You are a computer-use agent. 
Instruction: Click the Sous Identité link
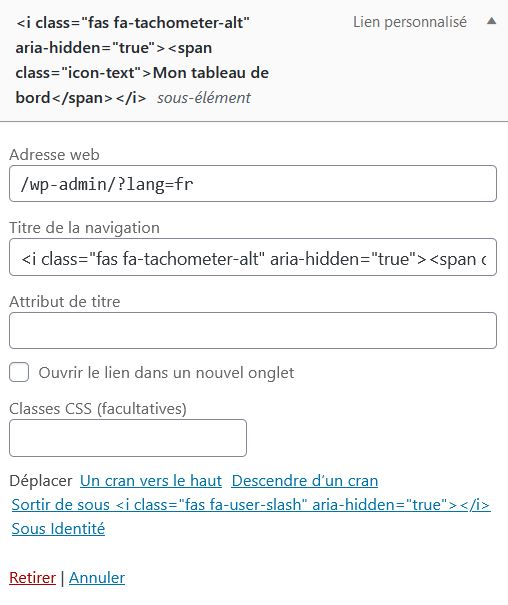click(x=58, y=529)
